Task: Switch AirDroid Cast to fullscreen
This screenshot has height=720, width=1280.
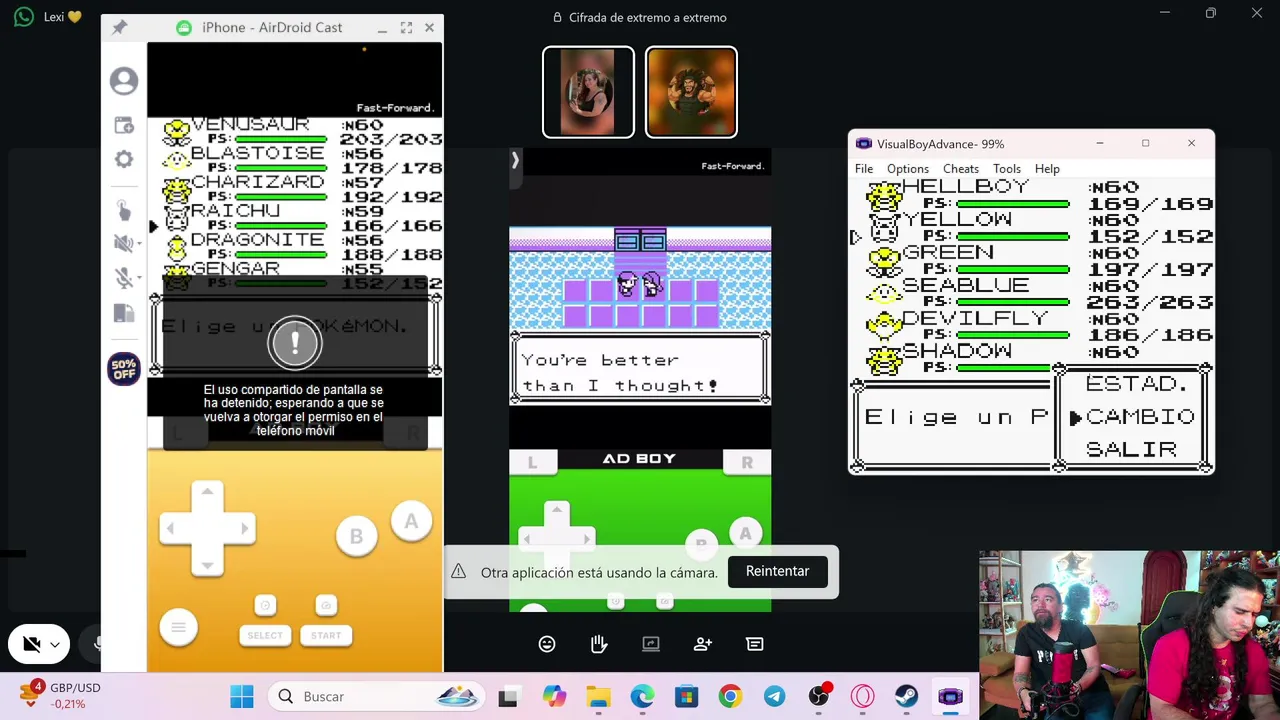Action: (406, 28)
